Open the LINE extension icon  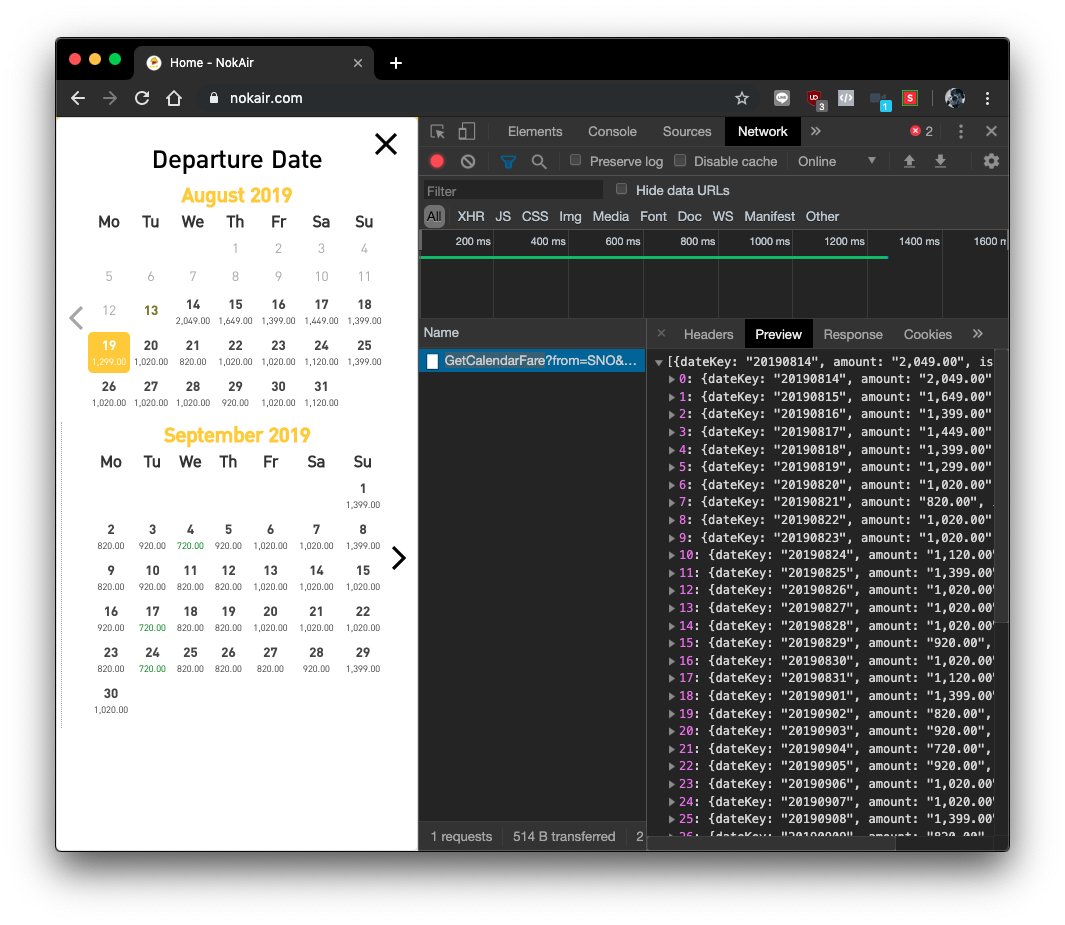coord(782,98)
